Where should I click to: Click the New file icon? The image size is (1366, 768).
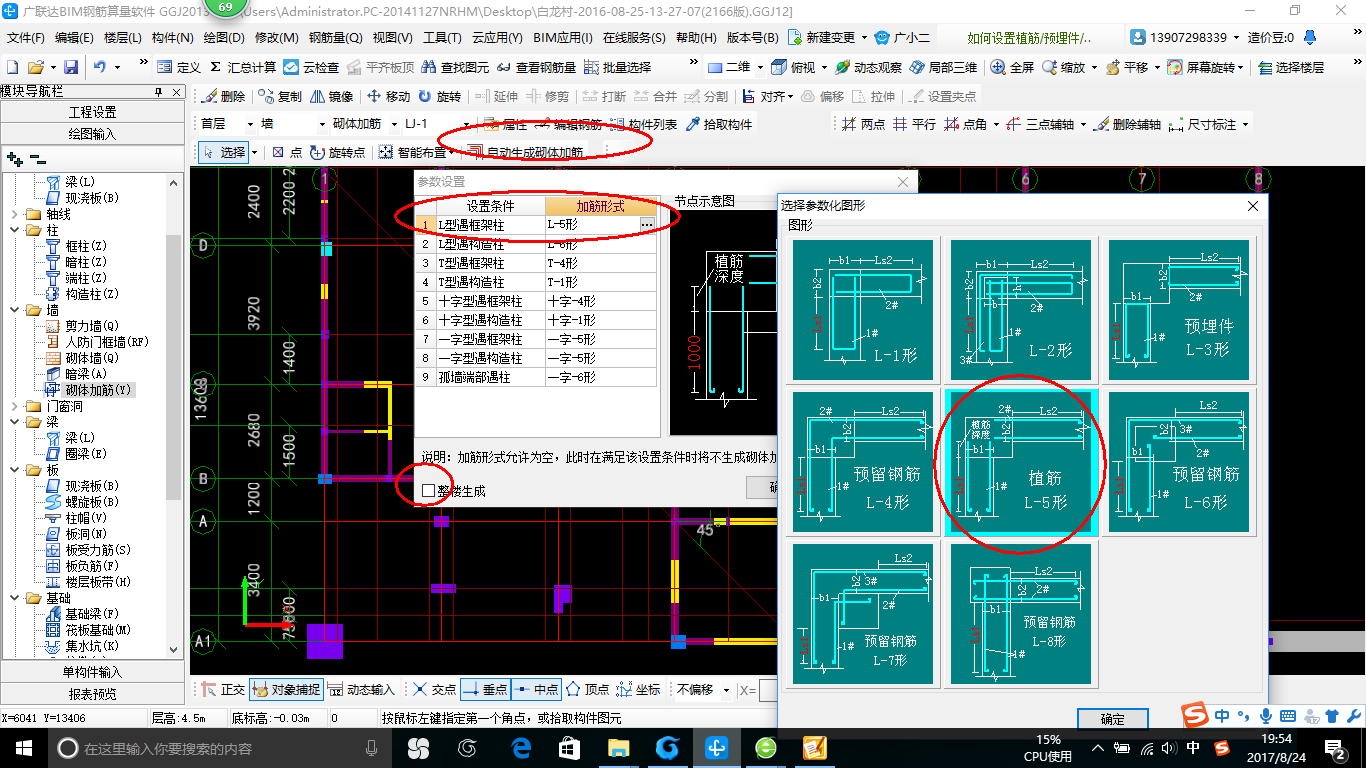click(12, 67)
